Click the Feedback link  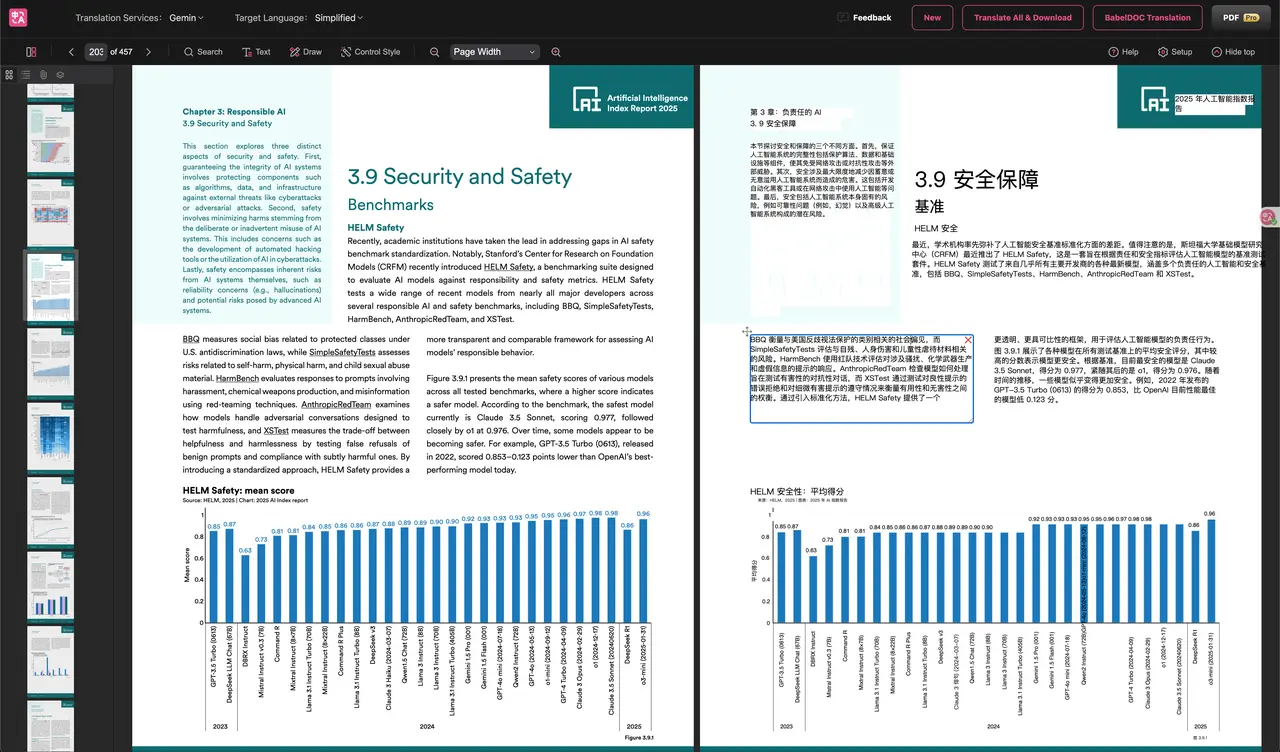(864, 18)
